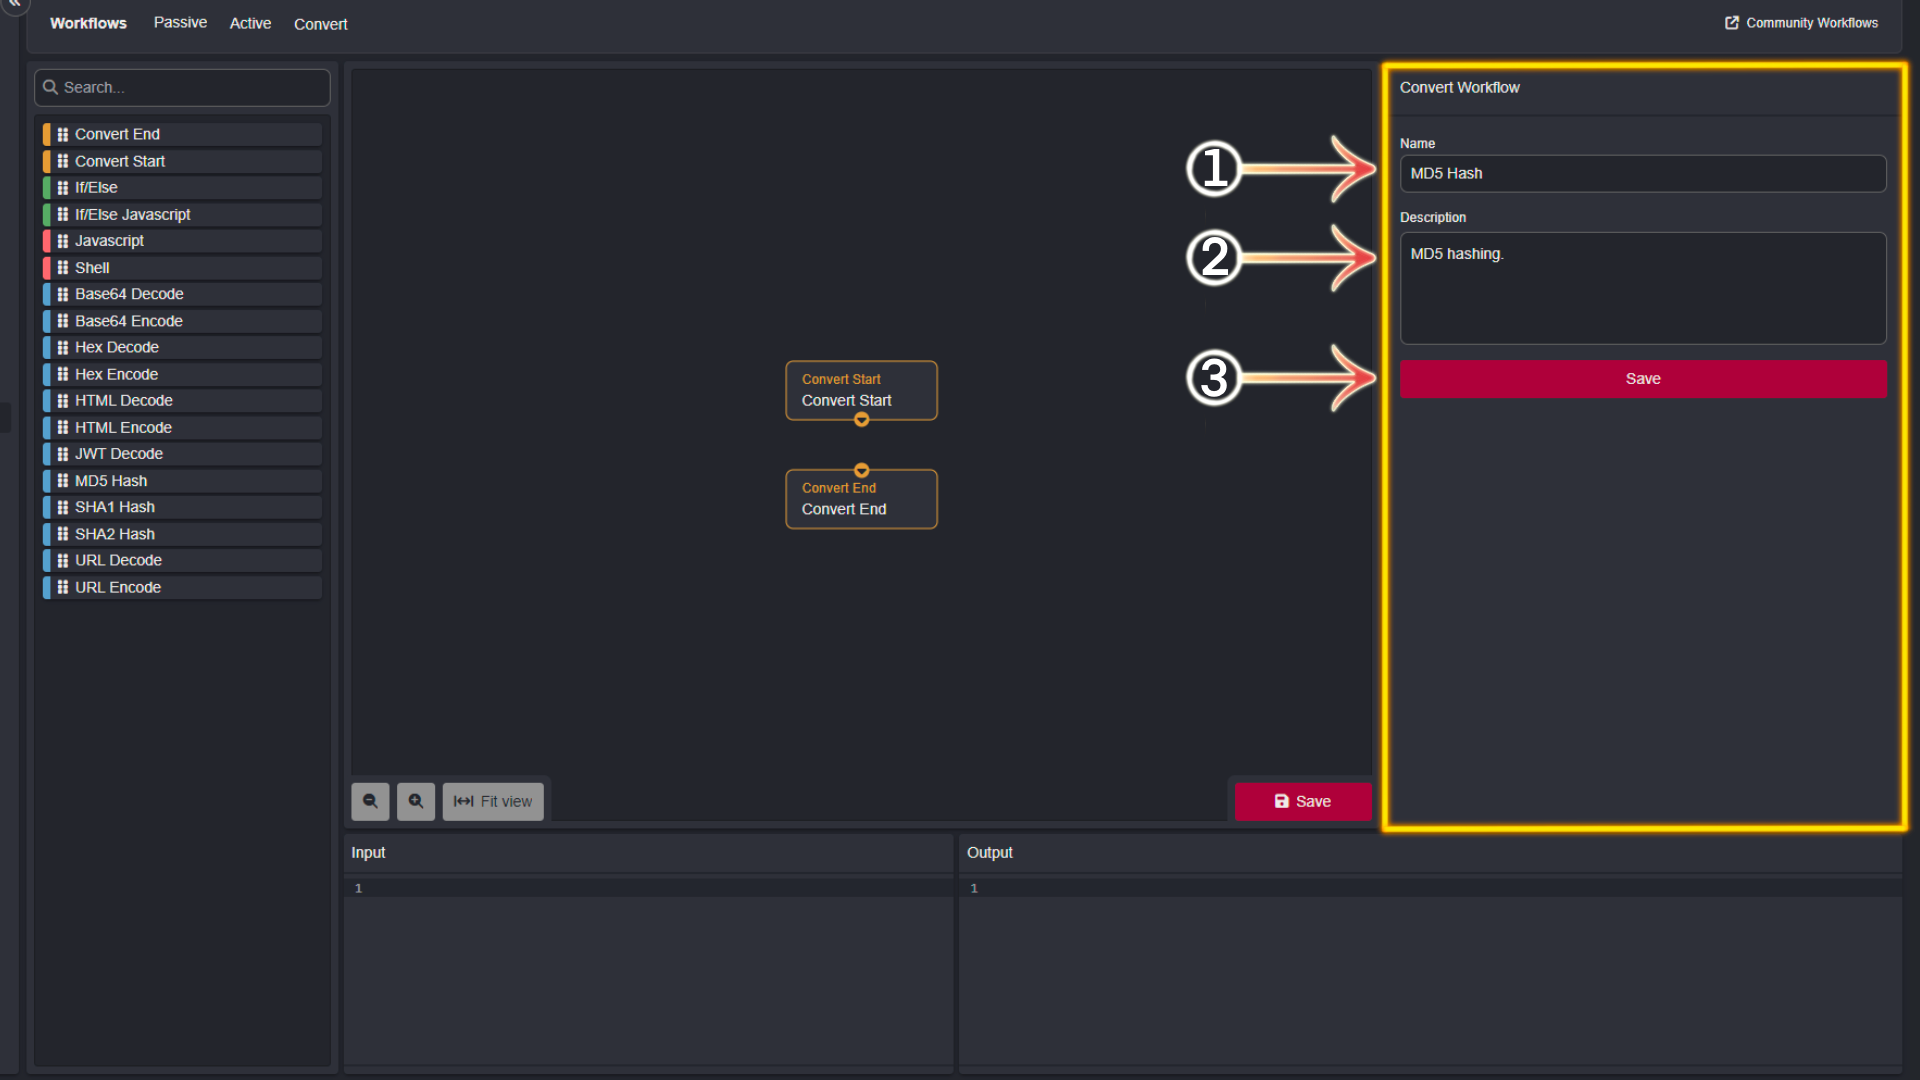The height and width of the screenshot is (1080, 1920).
Task: Click the Name input with MD5 Hash
Action: click(x=1643, y=173)
